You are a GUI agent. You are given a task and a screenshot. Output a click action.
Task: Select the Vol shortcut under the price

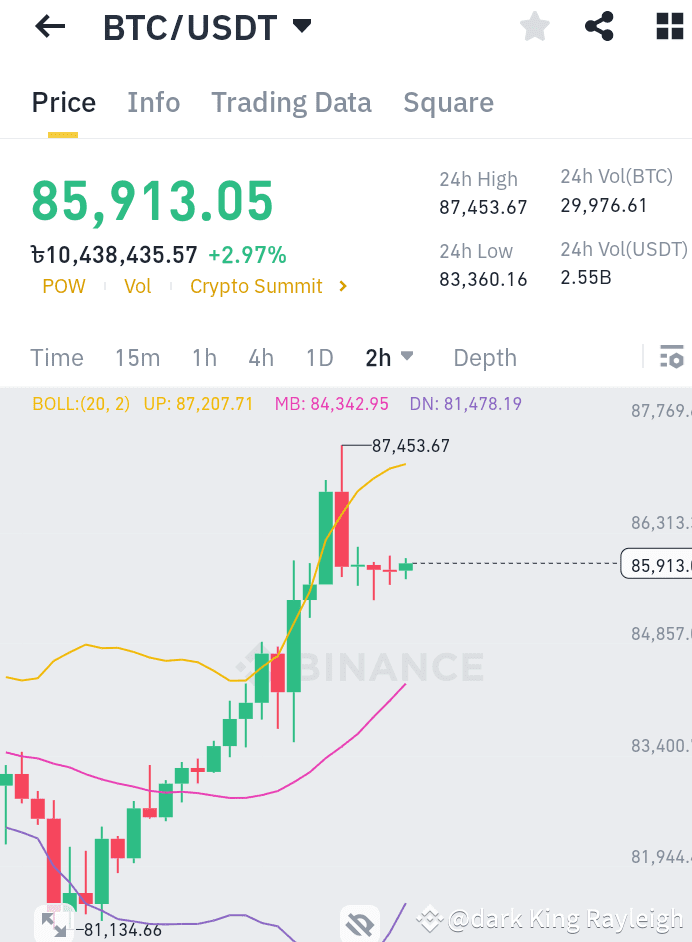click(x=137, y=286)
